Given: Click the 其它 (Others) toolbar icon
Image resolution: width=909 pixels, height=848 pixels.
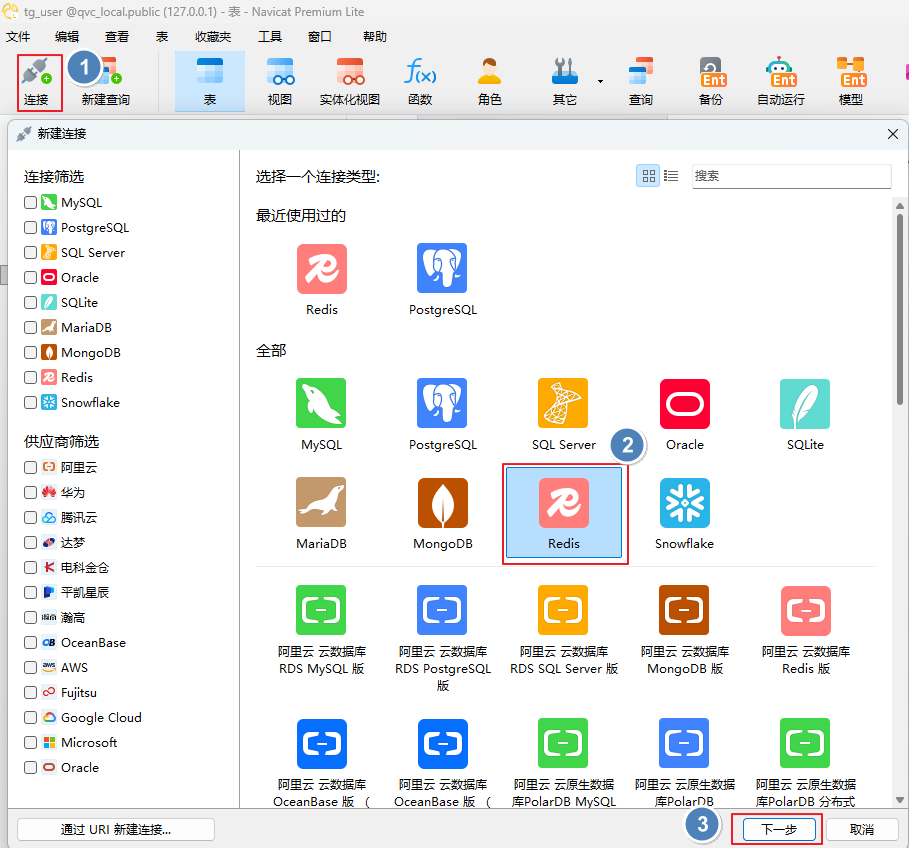Looking at the screenshot, I should coord(565,82).
